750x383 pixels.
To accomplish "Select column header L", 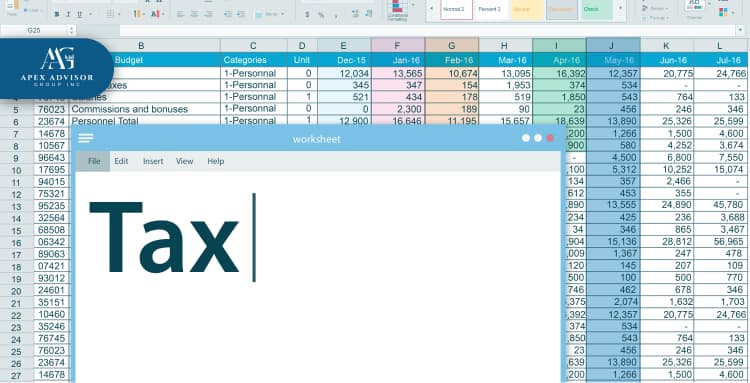I will pyautogui.click(x=719, y=45).
